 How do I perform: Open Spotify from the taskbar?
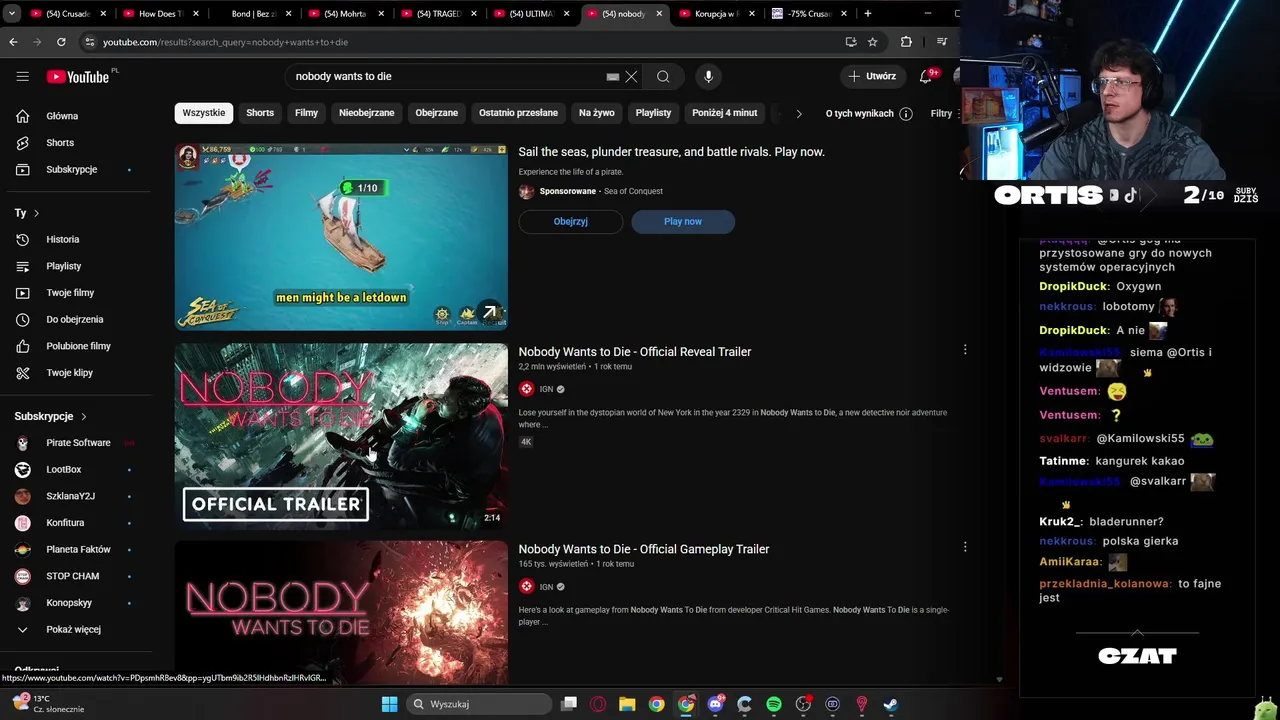(x=774, y=704)
